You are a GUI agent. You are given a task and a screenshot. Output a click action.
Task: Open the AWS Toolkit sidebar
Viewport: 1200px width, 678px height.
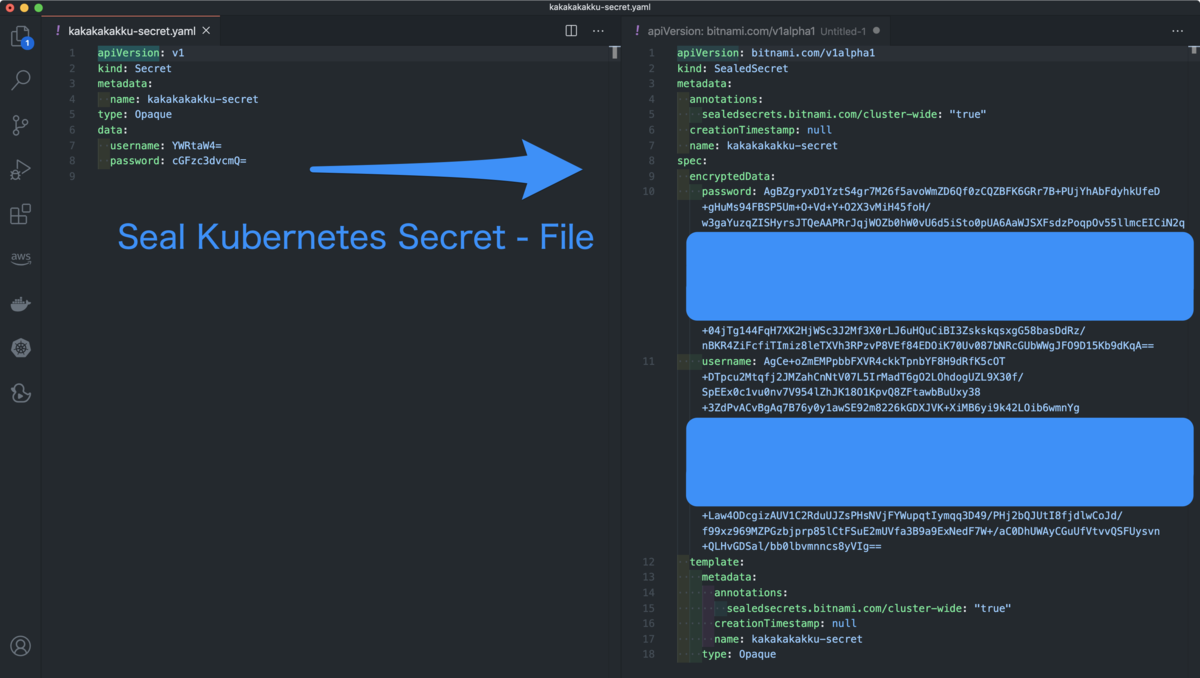tap(20, 258)
